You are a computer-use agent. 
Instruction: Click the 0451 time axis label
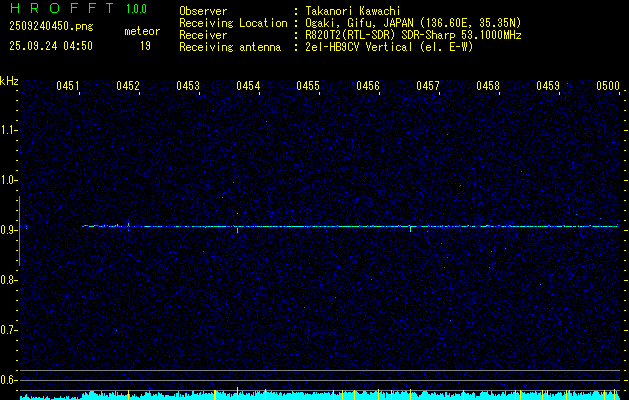coord(68,85)
